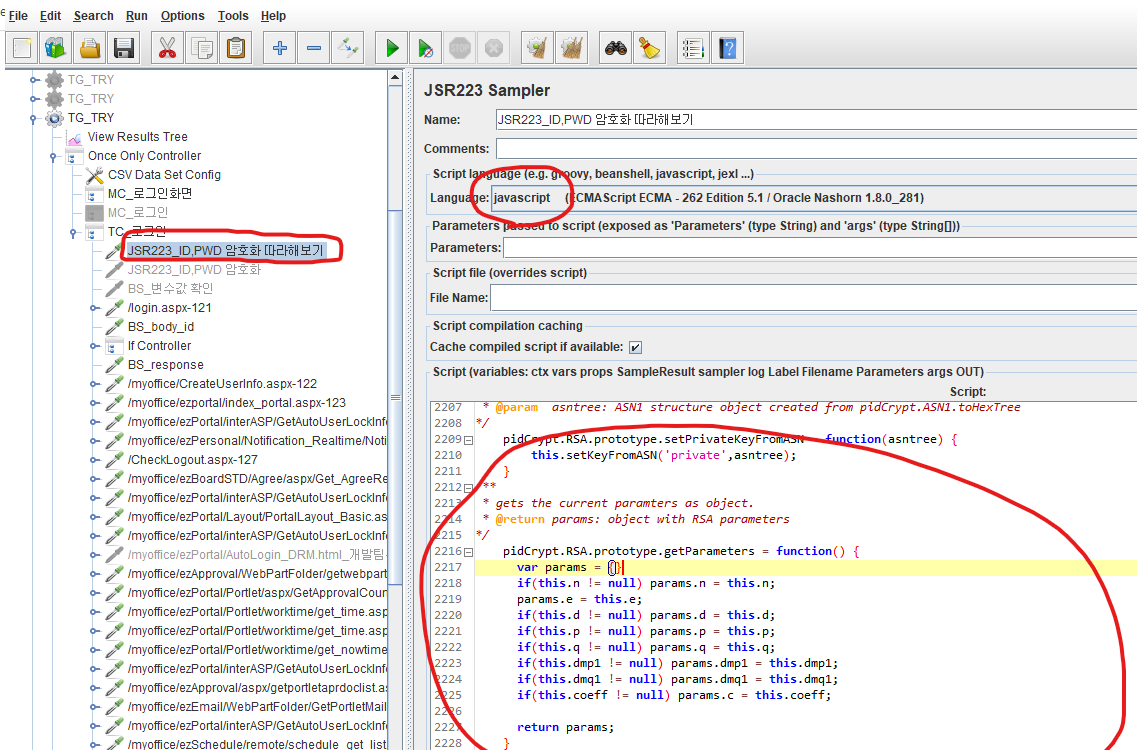Click the Paste clipboard icon
Screen dimensions: 1137x750
(236, 49)
